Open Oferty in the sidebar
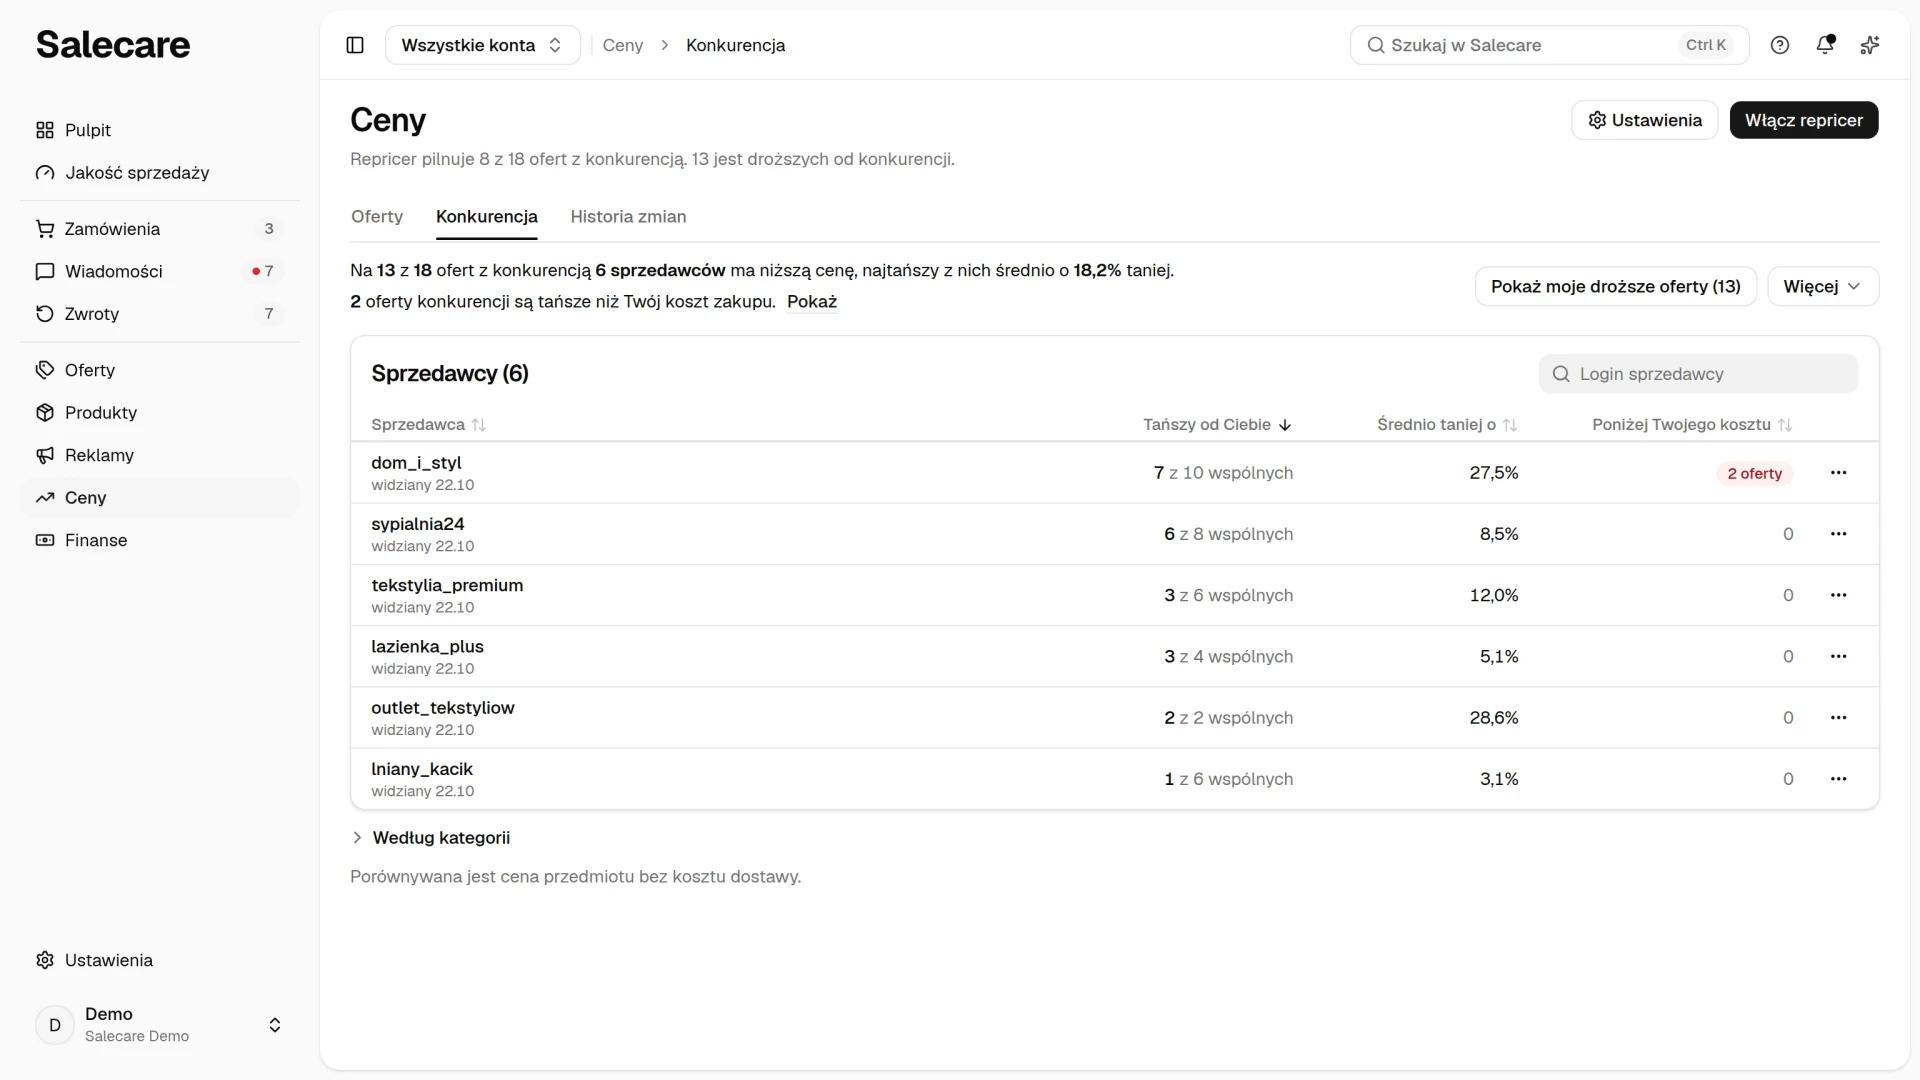1920x1080 pixels. tap(160, 370)
